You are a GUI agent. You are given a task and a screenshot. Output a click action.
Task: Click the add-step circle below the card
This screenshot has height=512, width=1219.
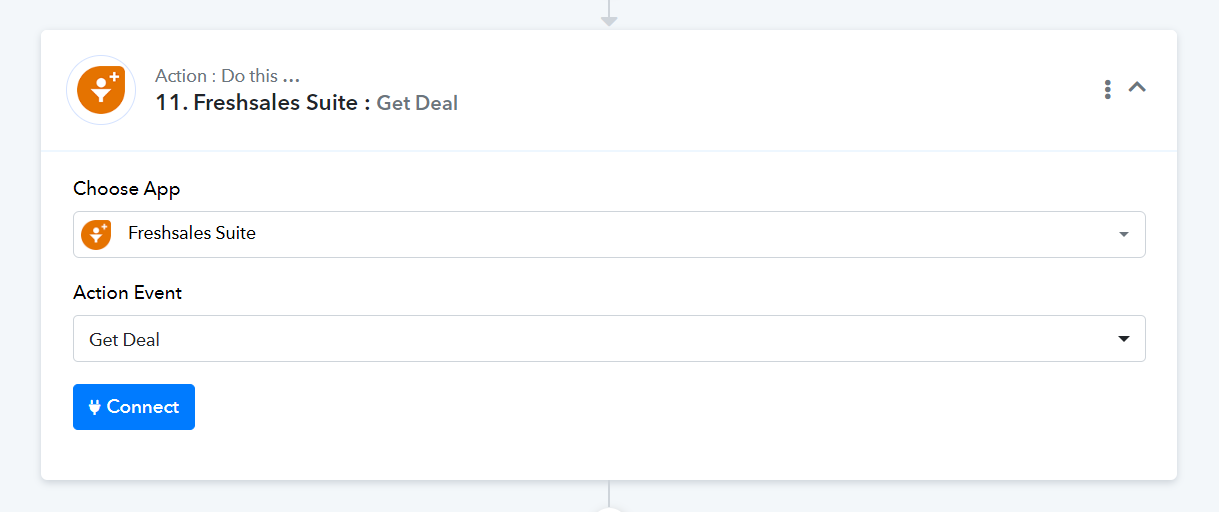[609, 509]
